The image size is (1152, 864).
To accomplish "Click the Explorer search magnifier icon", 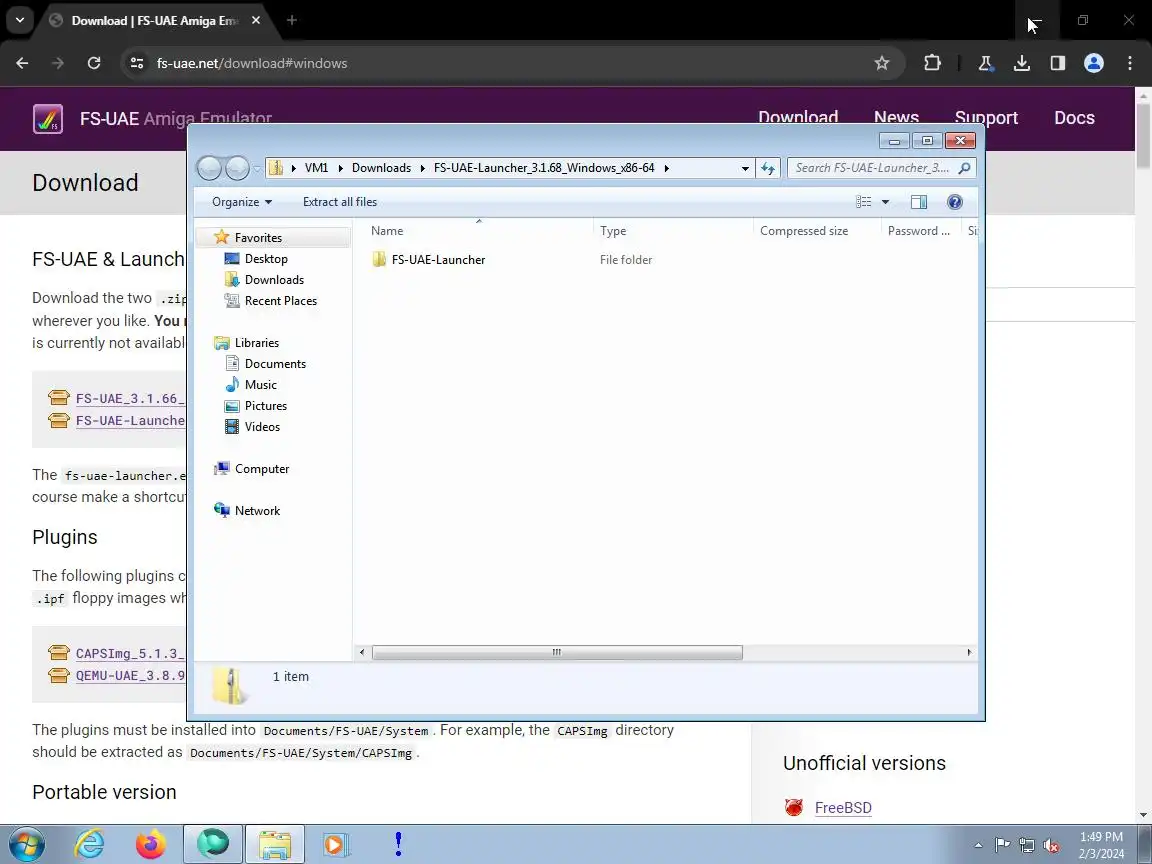I will click(x=965, y=168).
